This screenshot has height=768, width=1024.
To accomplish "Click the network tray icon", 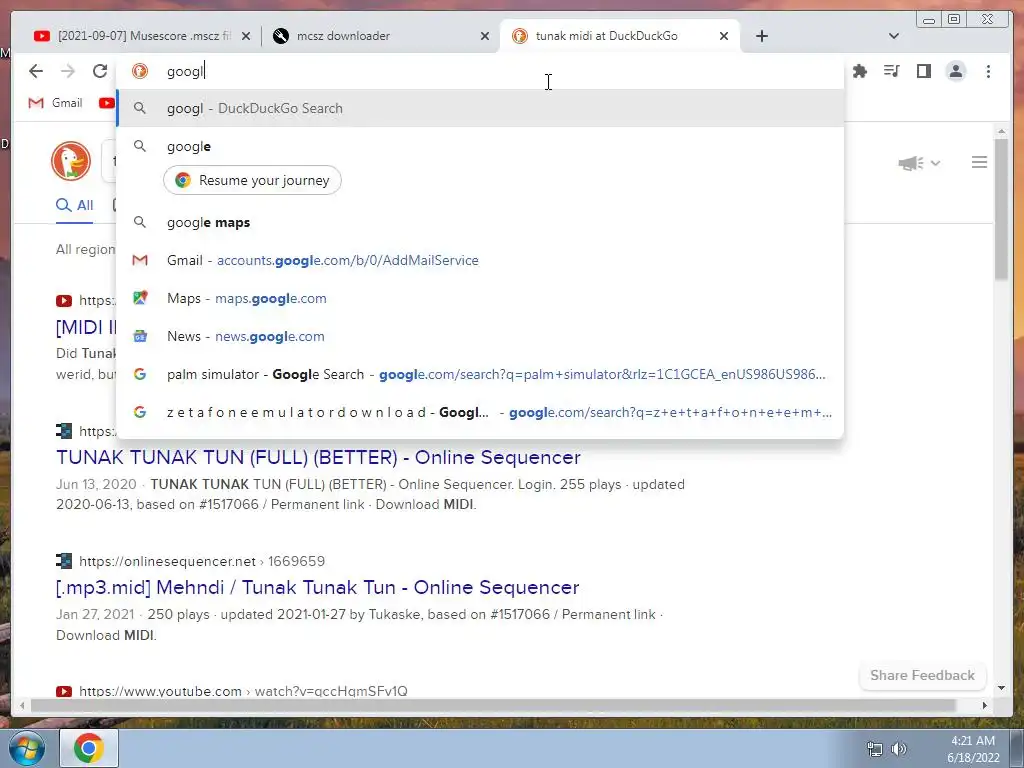I will (874, 749).
